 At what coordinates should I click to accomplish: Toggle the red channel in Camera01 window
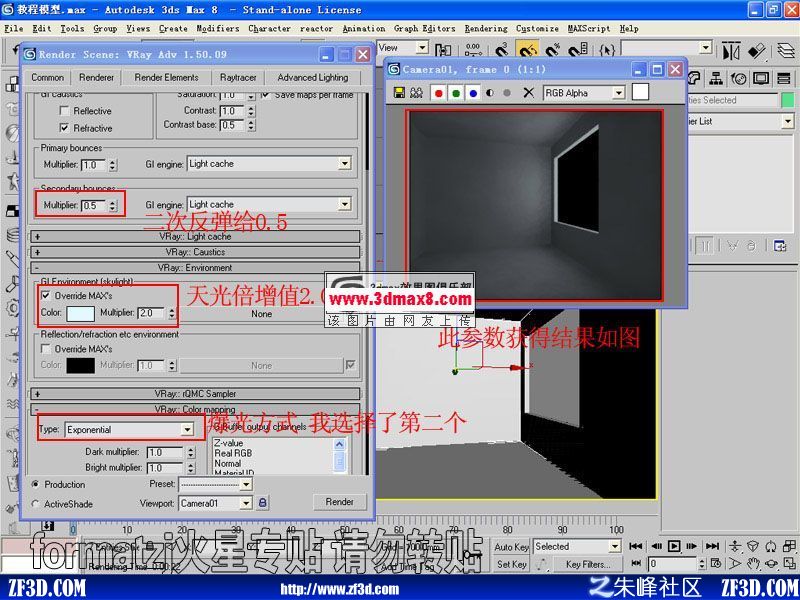439,93
